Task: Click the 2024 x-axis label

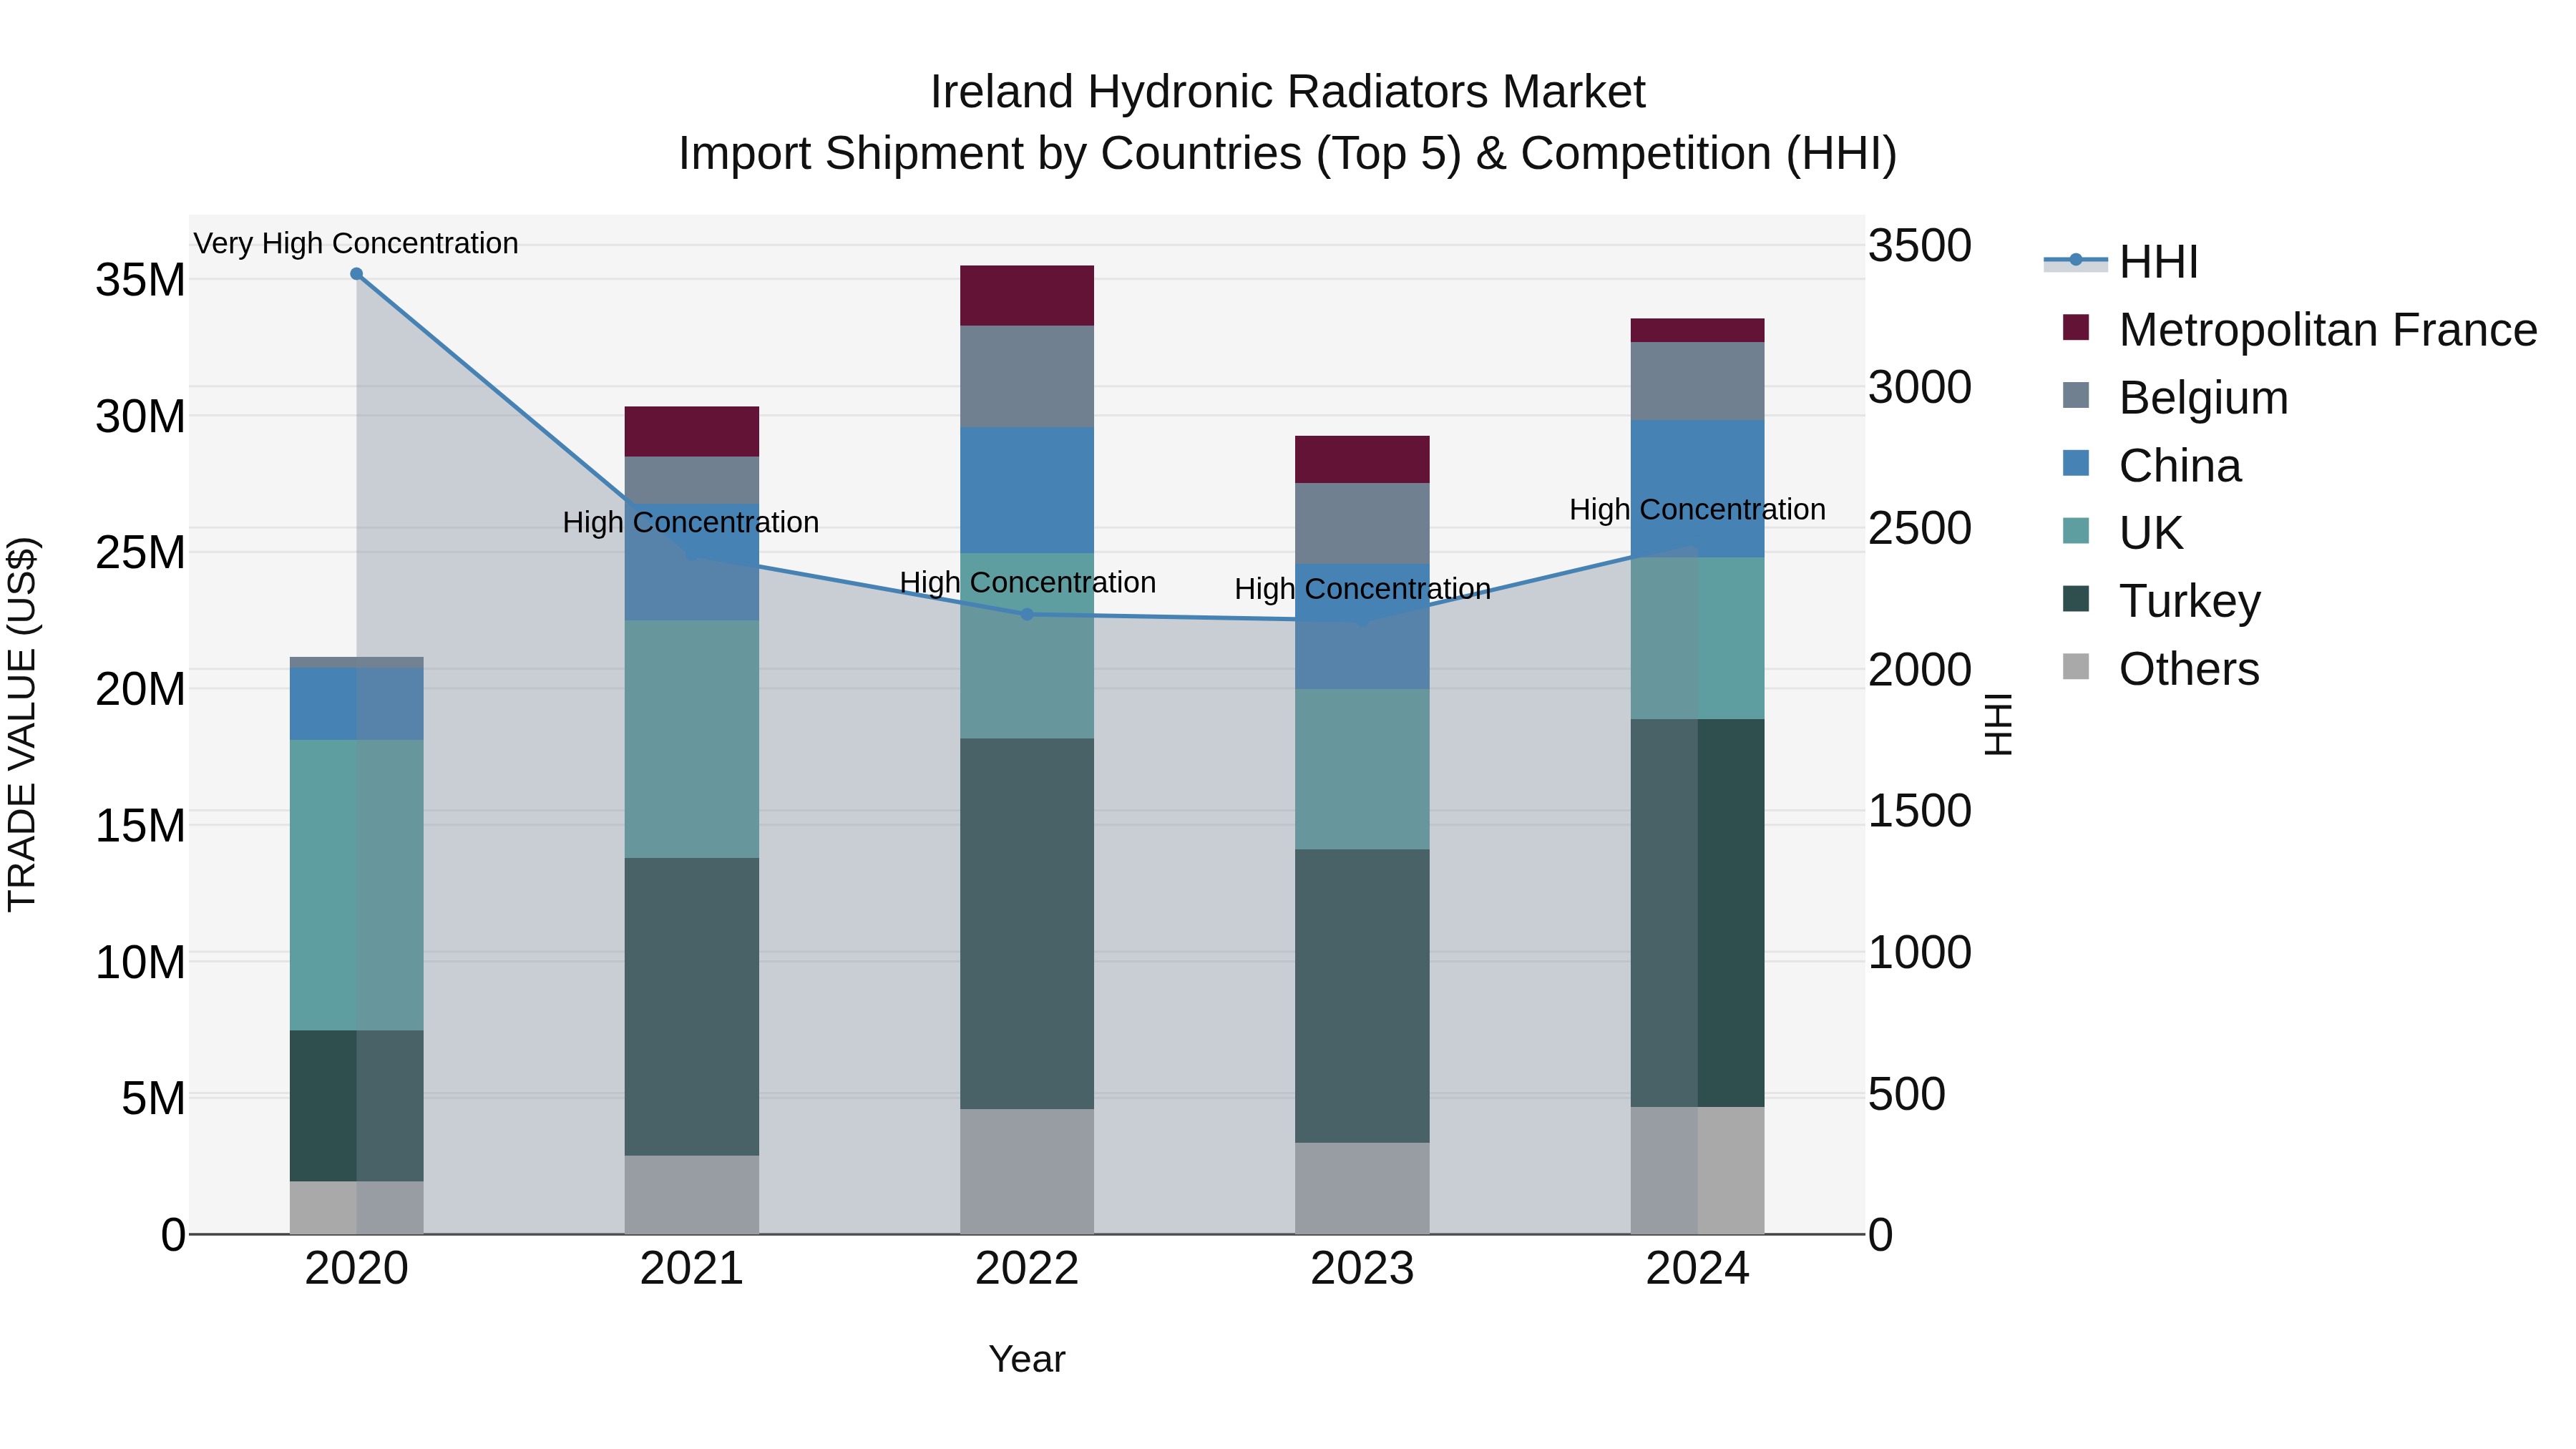Action: click(1698, 1269)
